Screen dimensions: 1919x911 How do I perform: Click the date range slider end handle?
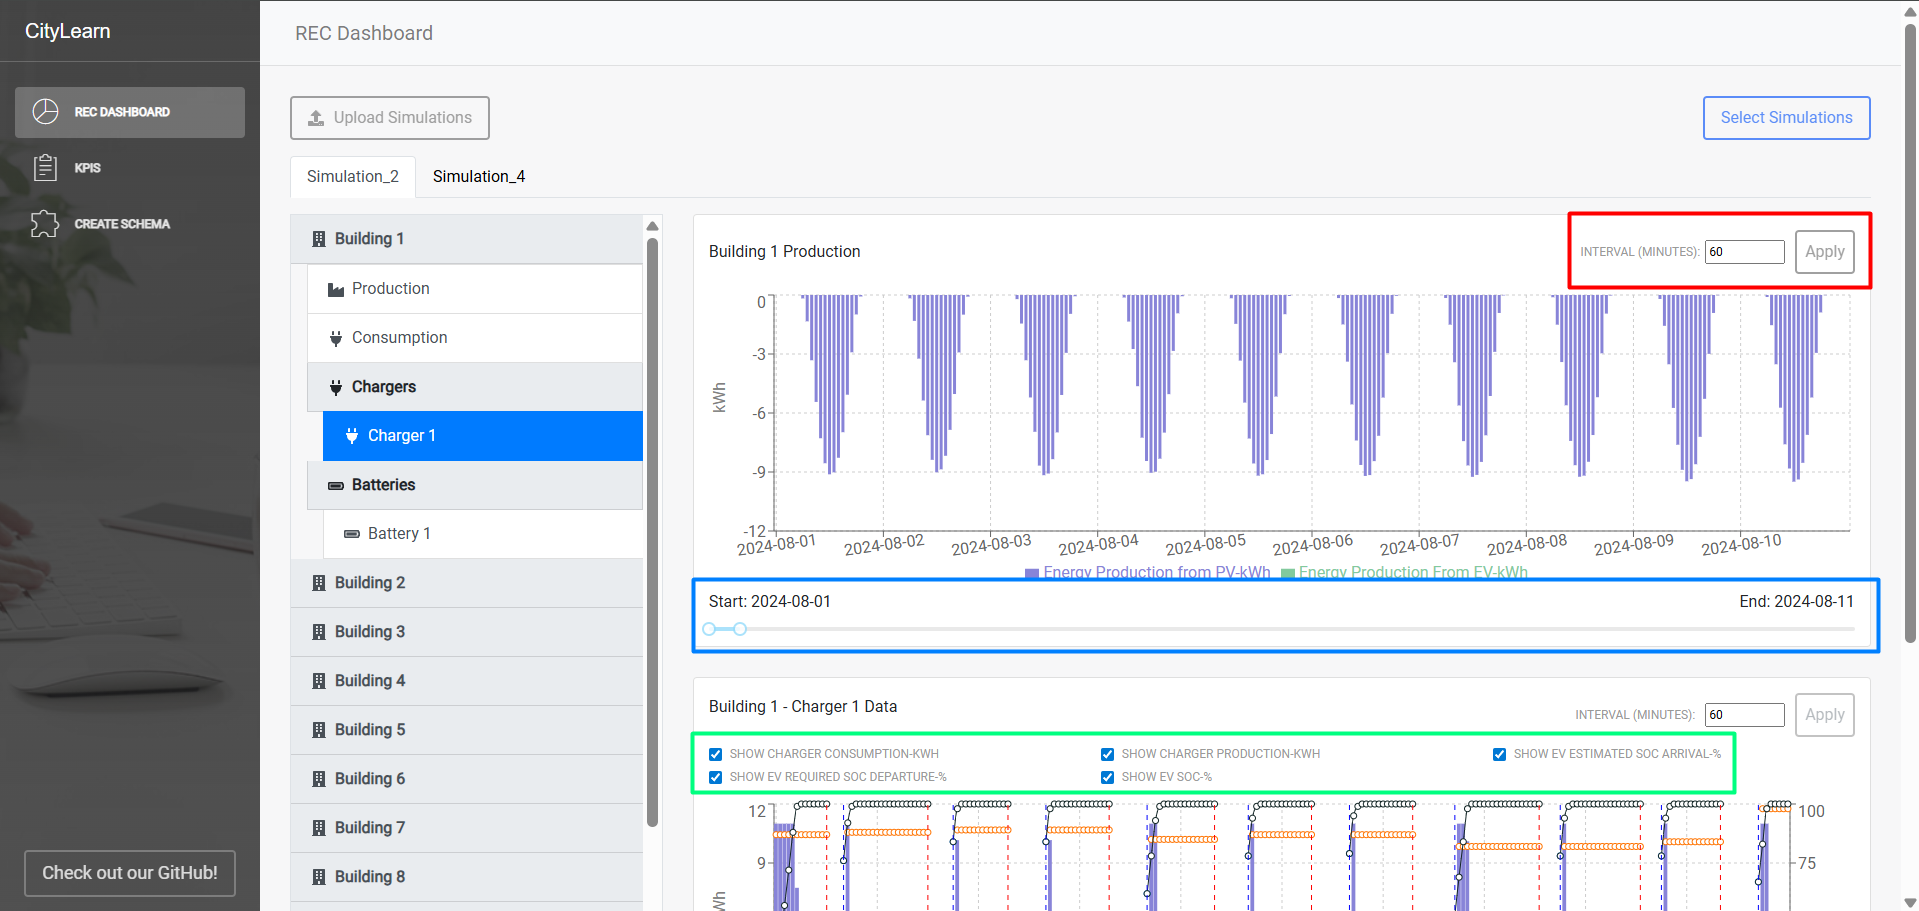pos(740,629)
